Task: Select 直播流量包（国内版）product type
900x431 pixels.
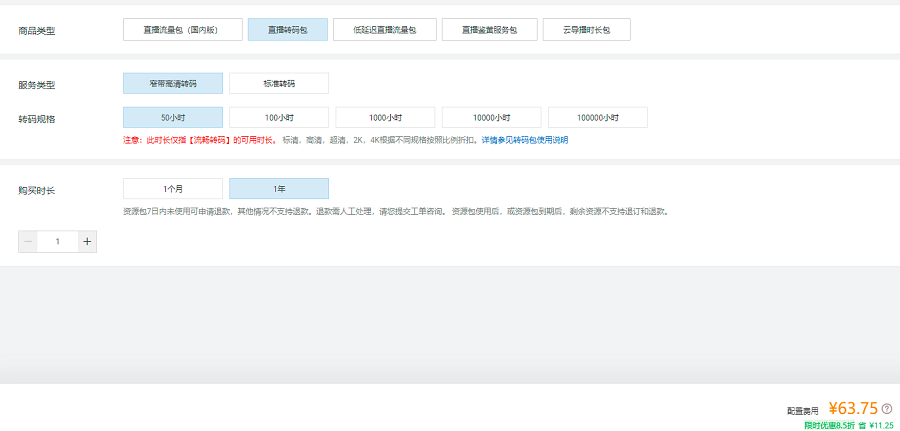Action: [x=183, y=30]
